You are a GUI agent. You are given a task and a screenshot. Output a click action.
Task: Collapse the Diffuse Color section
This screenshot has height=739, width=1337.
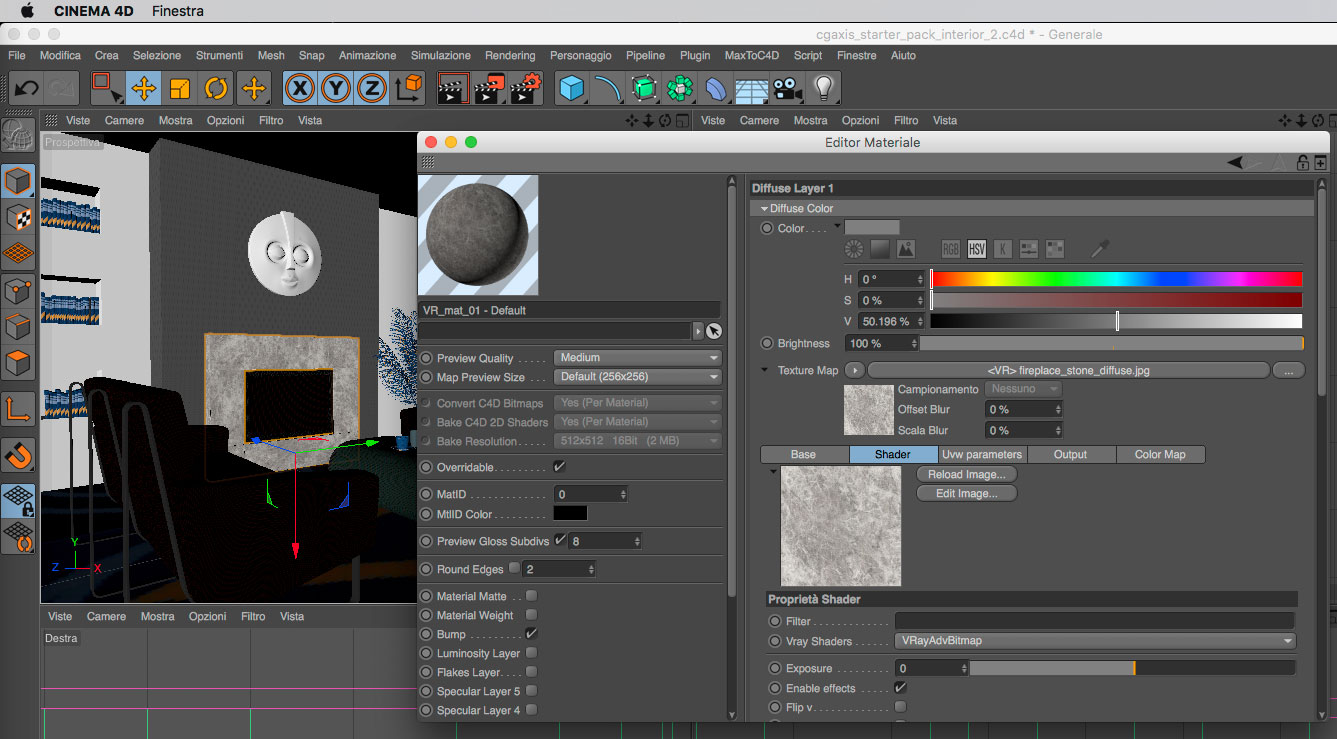(x=765, y=209)
